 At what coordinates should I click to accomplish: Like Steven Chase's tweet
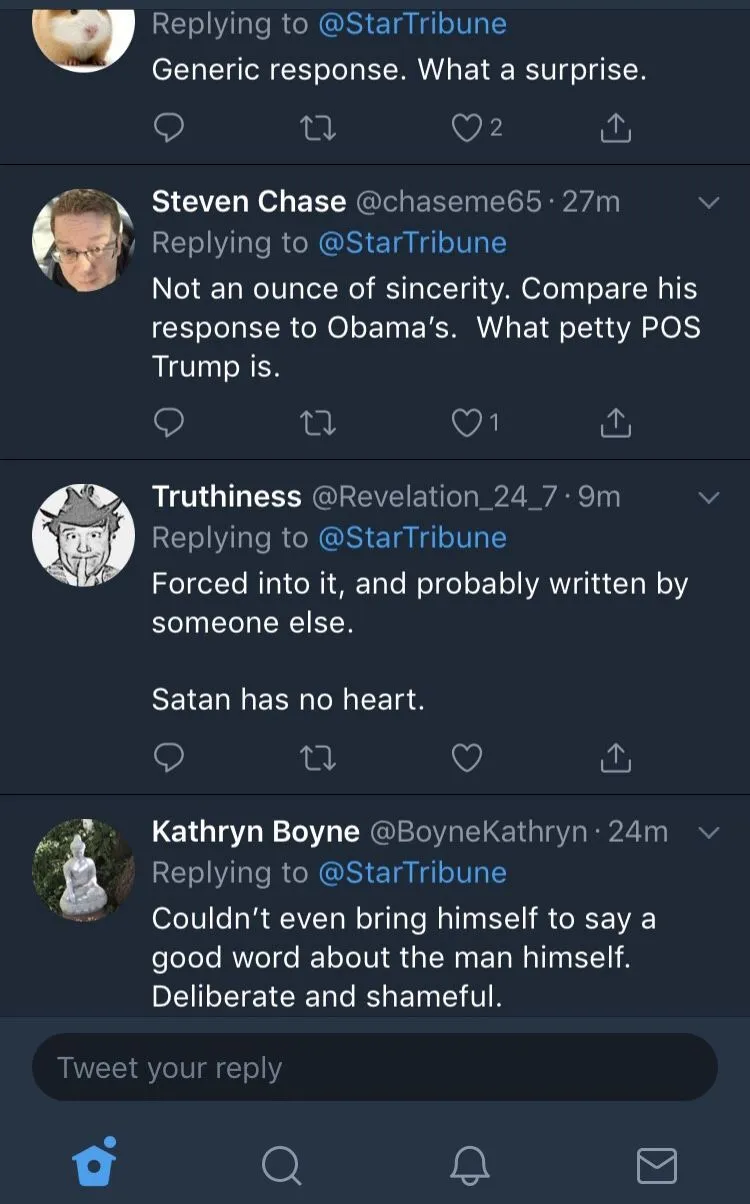click(x=467, y=424)
